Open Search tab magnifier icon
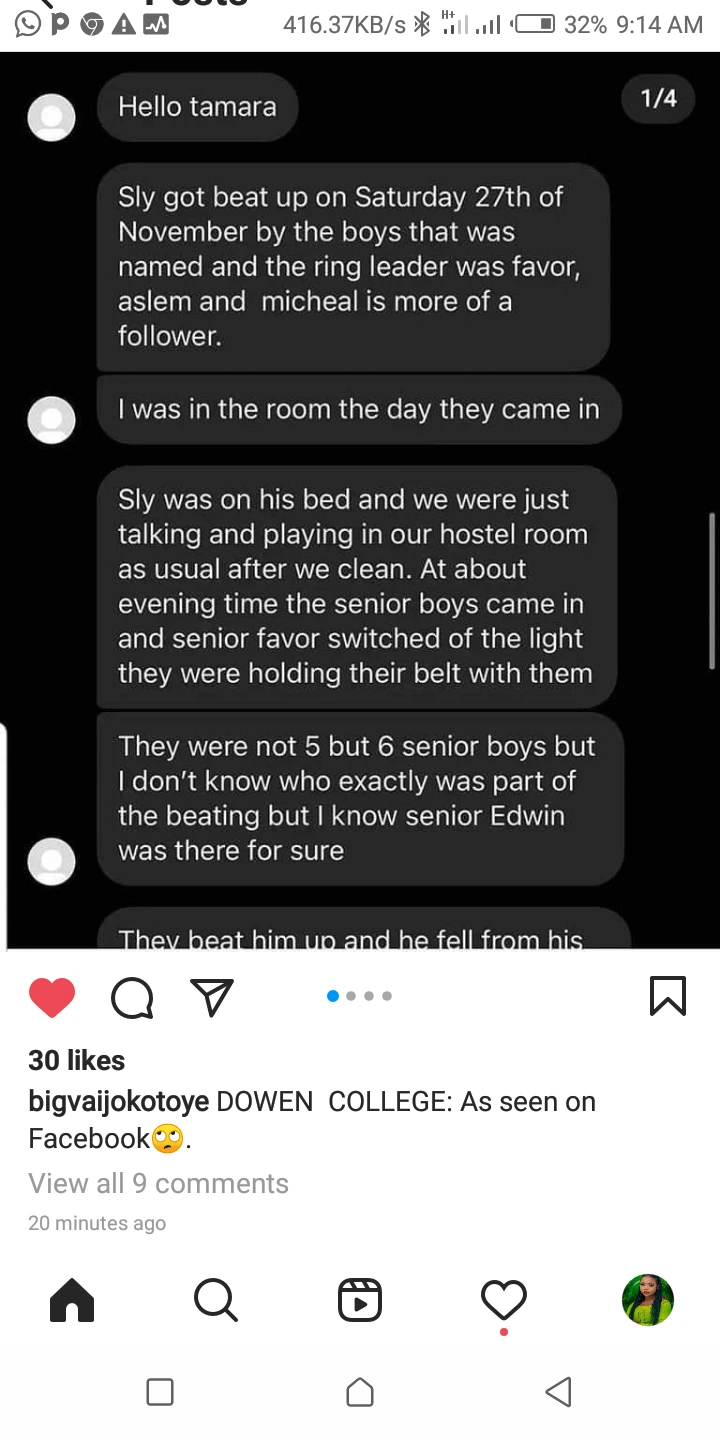This screenshot has height=1440, width=720. (216, 1301)
